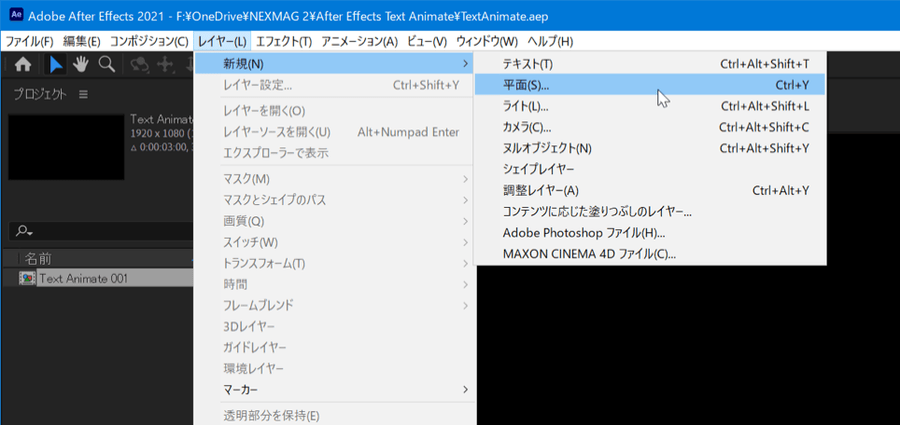Select 調整レイヤー(A) from the submenu
The height and width of the screenshot is (425, 900).
[x=650, y=190]
